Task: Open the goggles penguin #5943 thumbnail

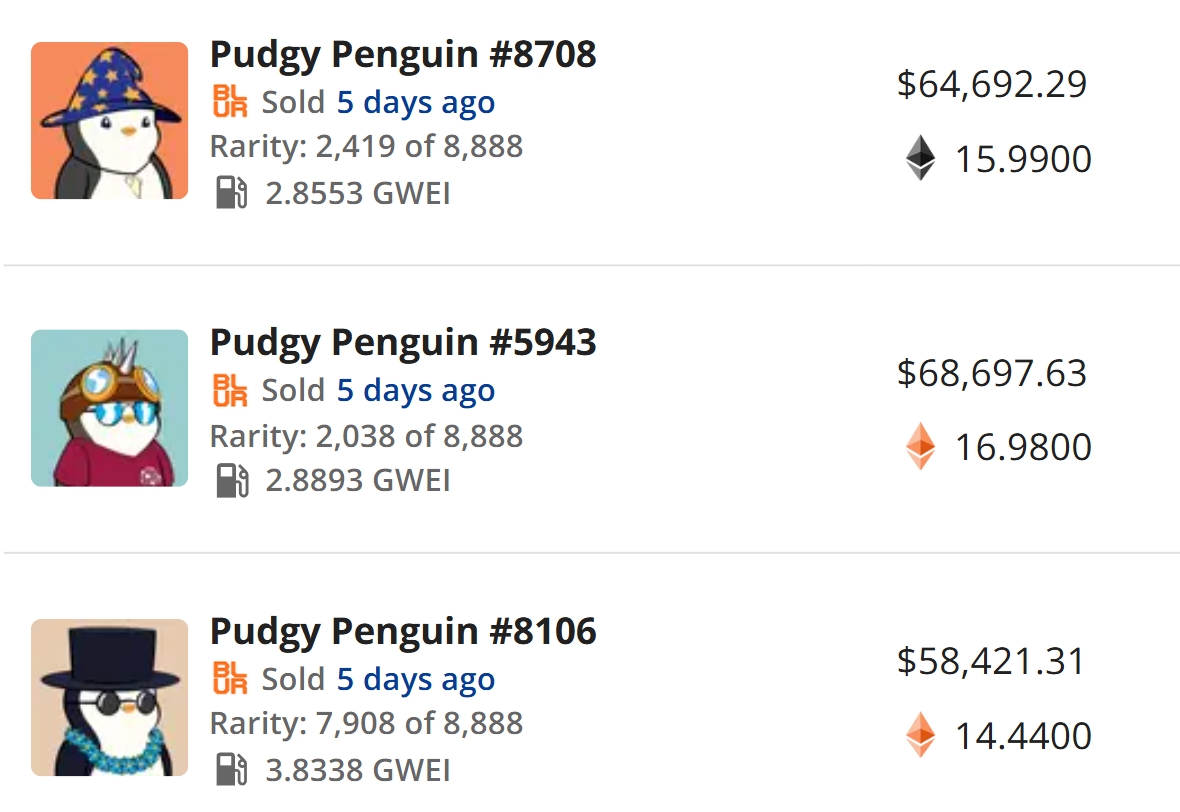Action: click(x=109, y=407)
